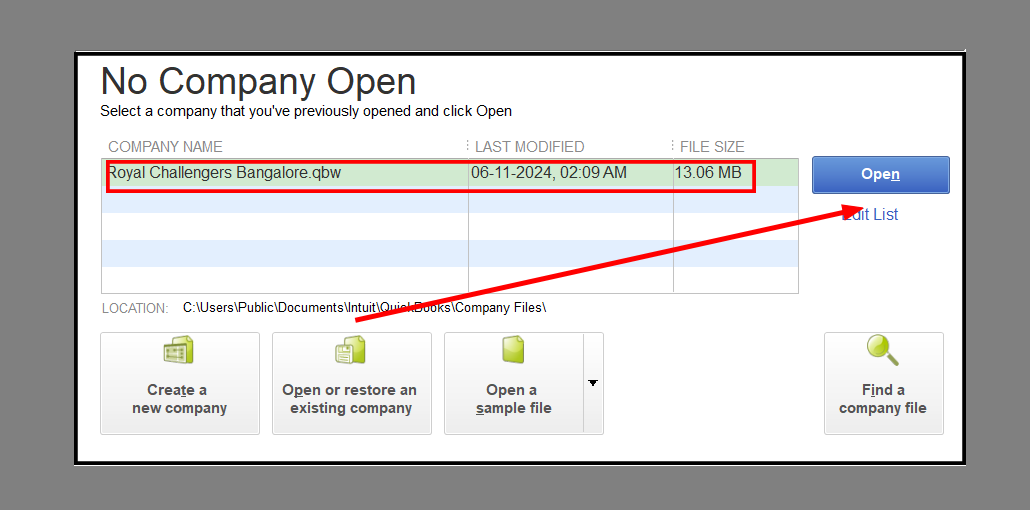Click the COMPANY NAME column header
Image resolution: width=1030 pixels, height=510 pixels.
click(x=166, y=147)
